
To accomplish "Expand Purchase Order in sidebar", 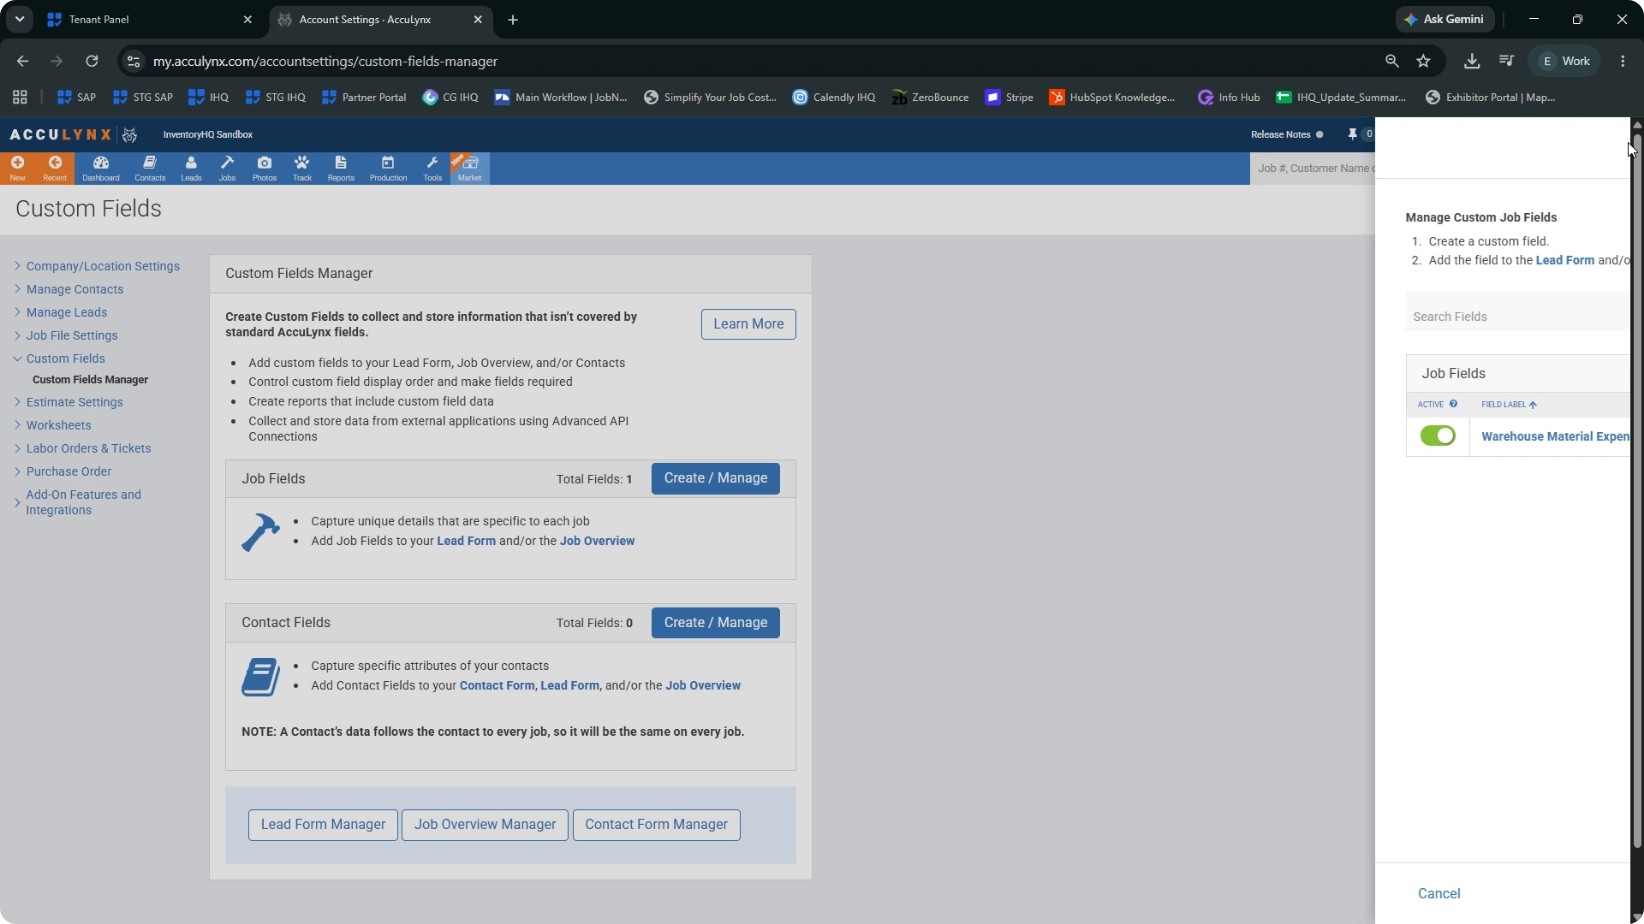I will pyautogui.click(x=62, y=471).
